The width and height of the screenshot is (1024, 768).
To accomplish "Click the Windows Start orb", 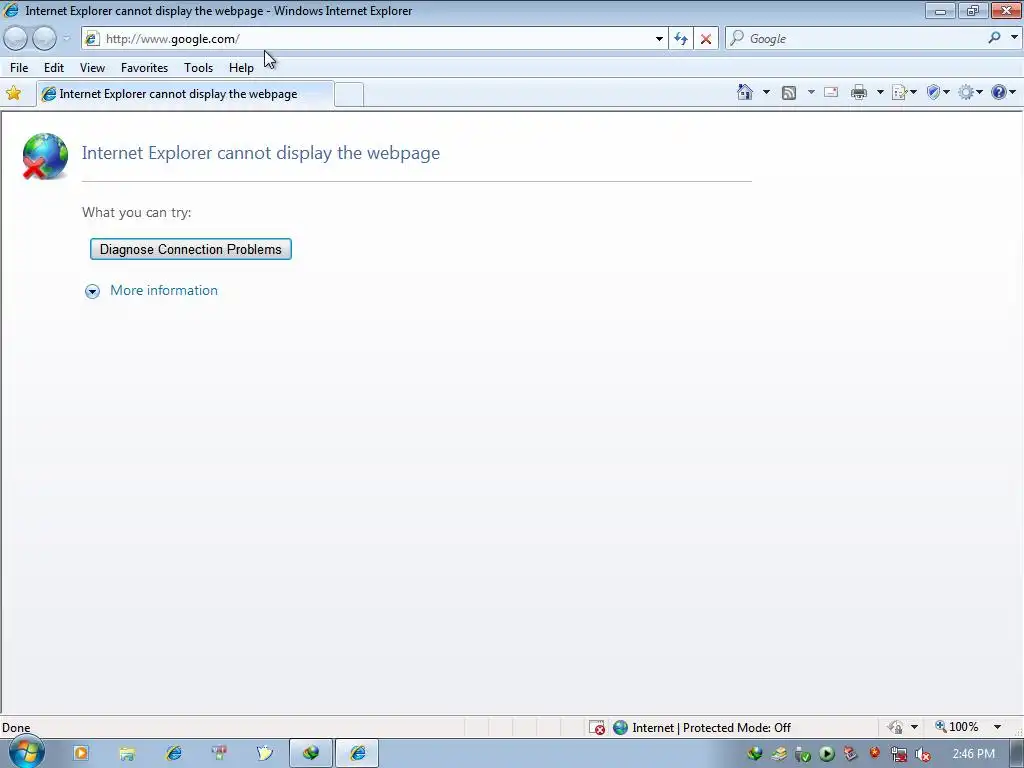I will pyautogui.click(x=26, y=752).
